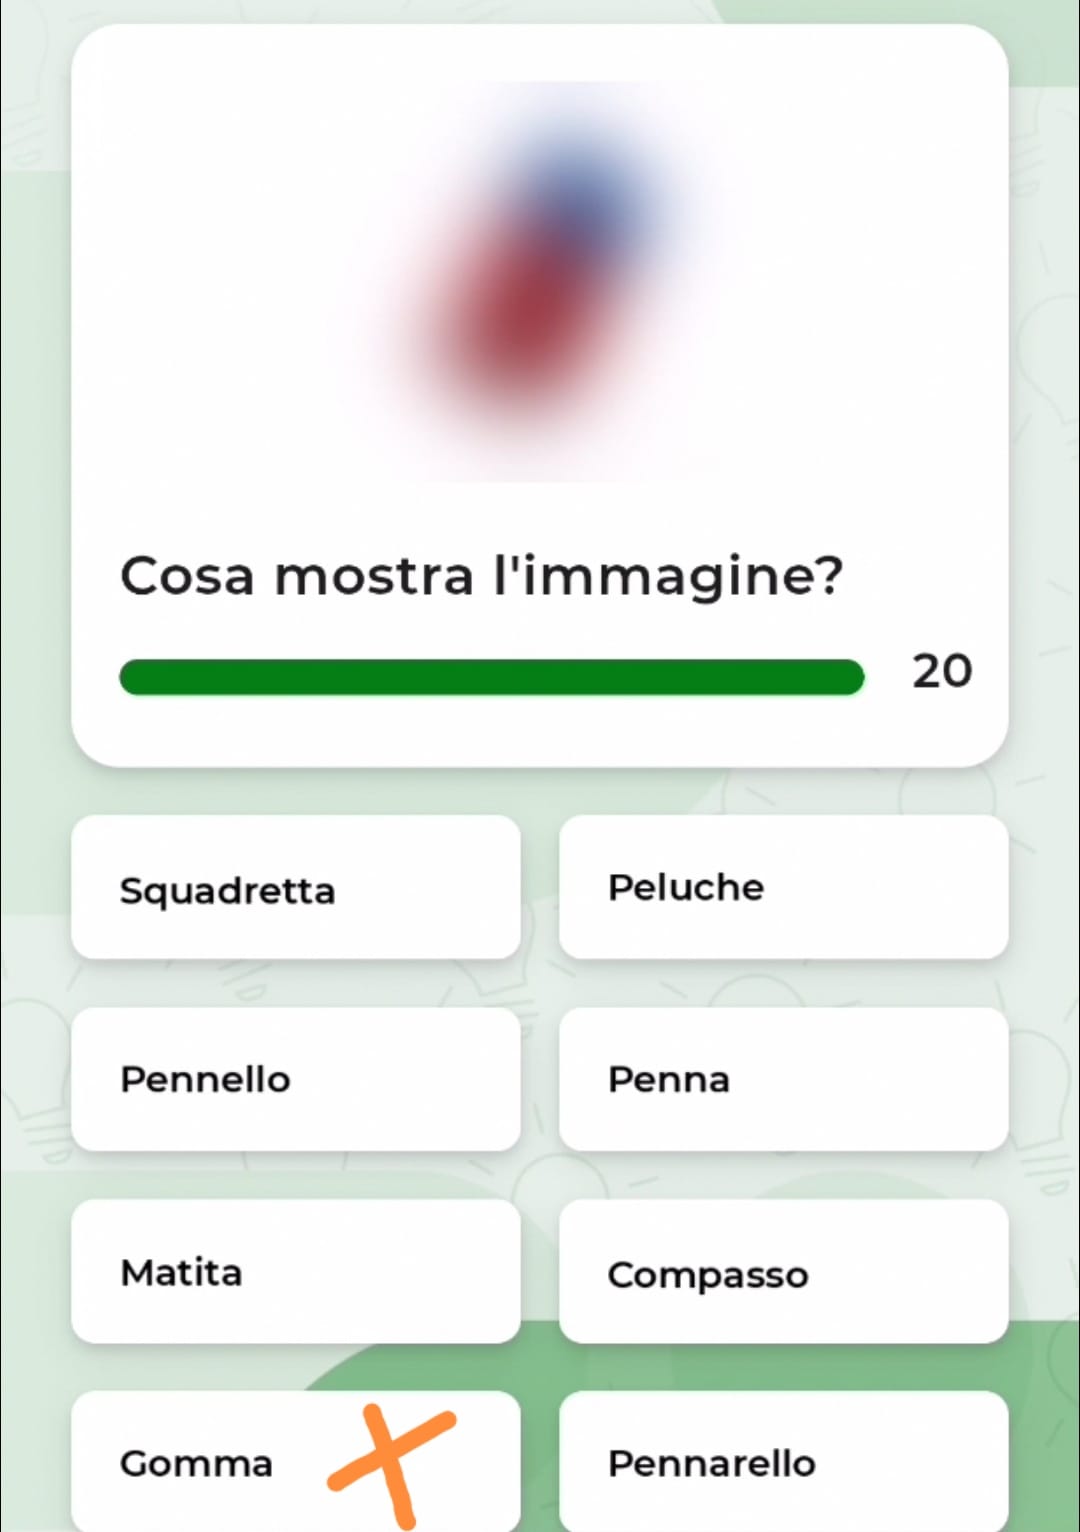
Task: Open the blurred mystery image
Action: tap(540, 282)
